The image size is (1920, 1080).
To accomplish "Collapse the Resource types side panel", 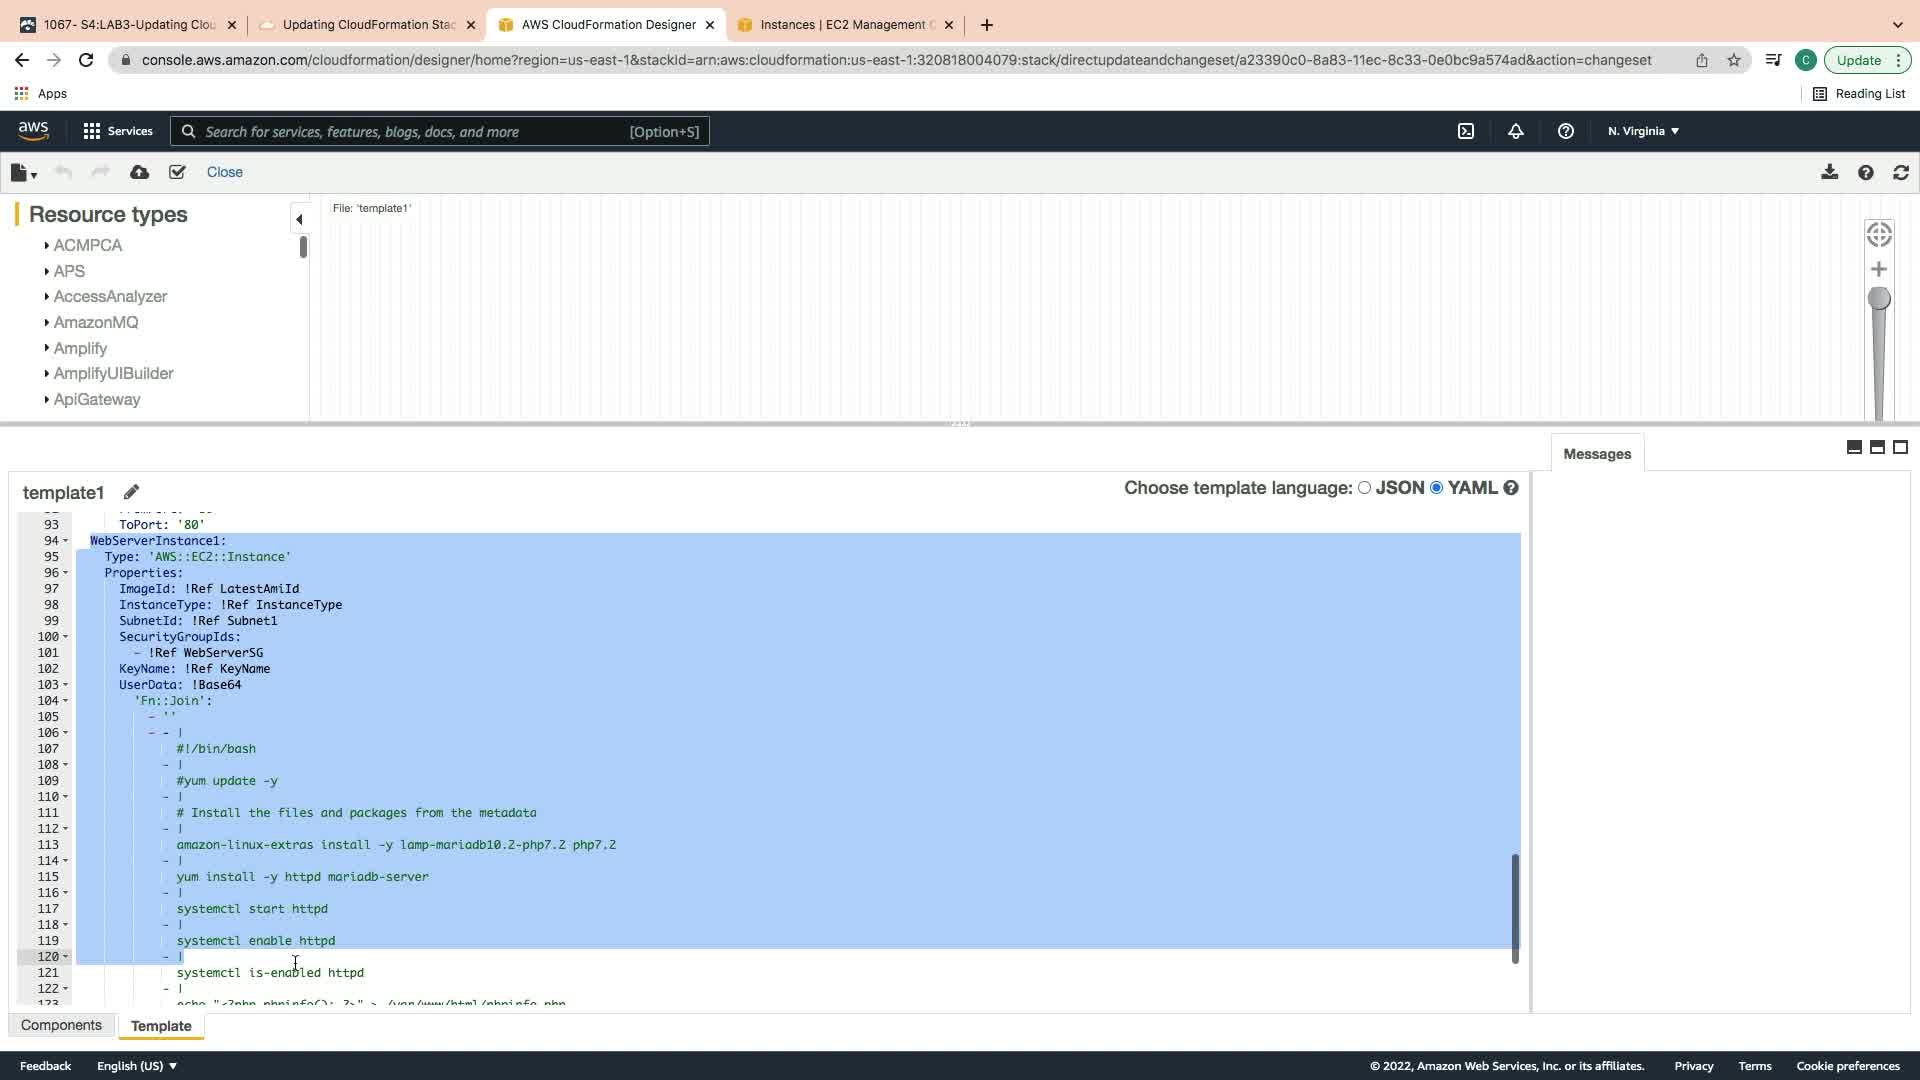I will pyautogui.click(x=299, y=219).
